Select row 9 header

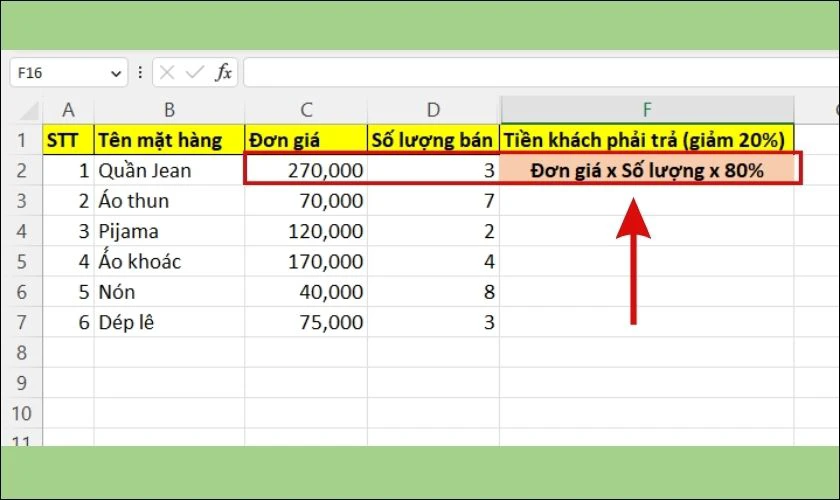[x=21, y=383]
